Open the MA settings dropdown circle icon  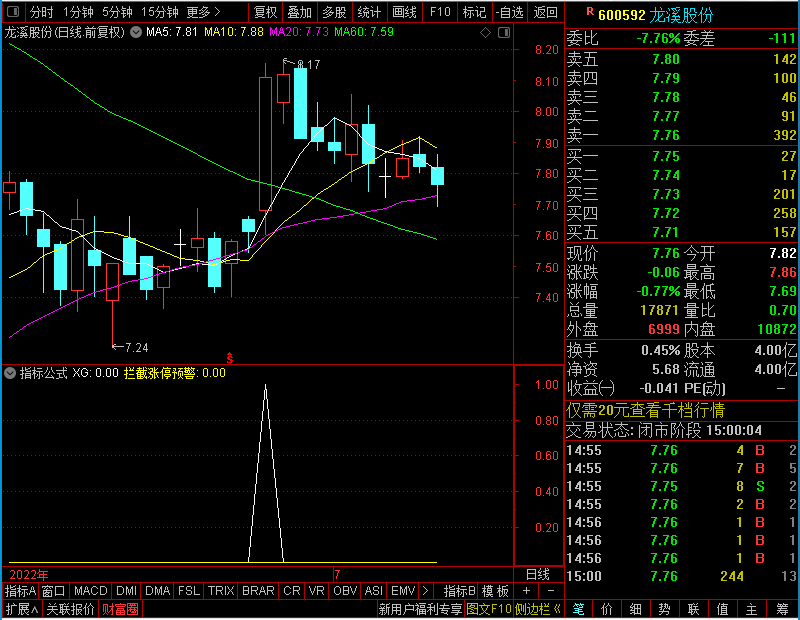[x=136, y=33]
